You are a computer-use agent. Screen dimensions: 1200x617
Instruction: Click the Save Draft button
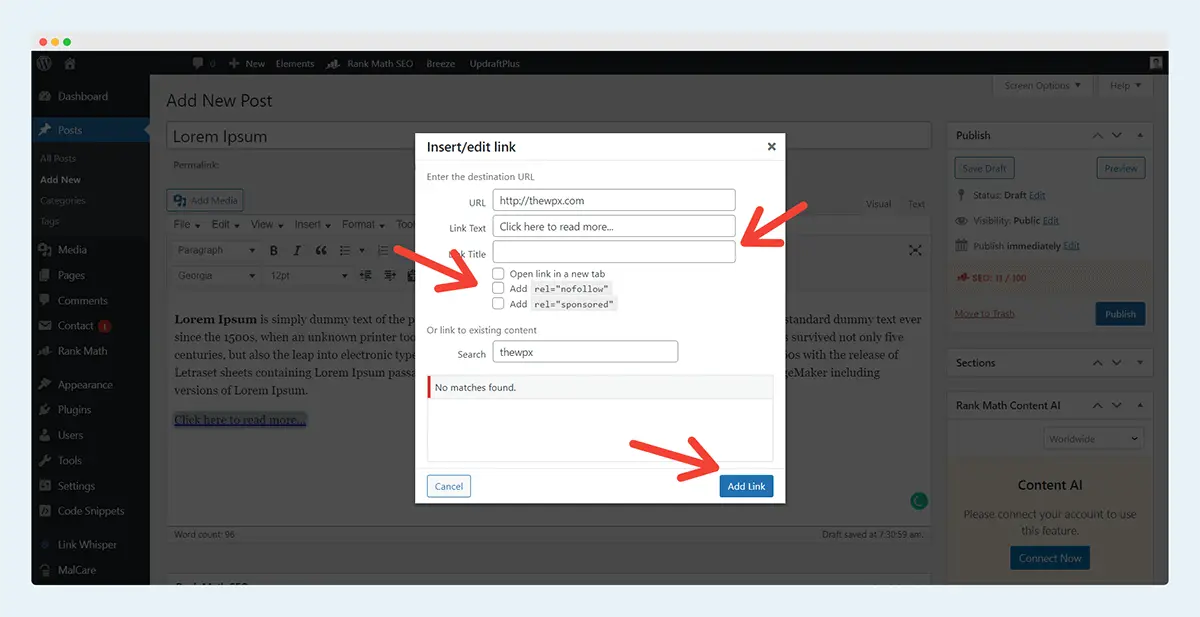click(985, 168)
